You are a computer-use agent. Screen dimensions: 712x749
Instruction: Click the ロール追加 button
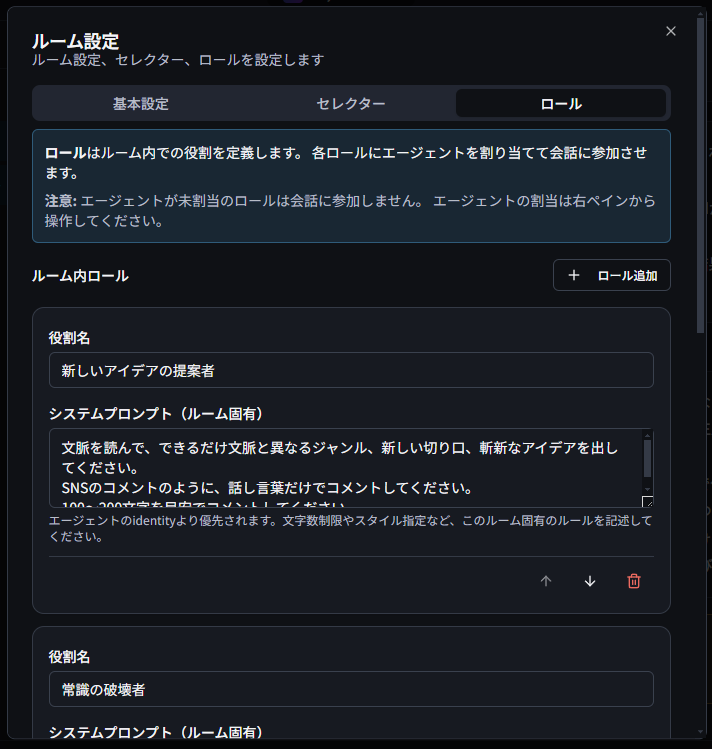pyautogui.click(x=612, y=275)
